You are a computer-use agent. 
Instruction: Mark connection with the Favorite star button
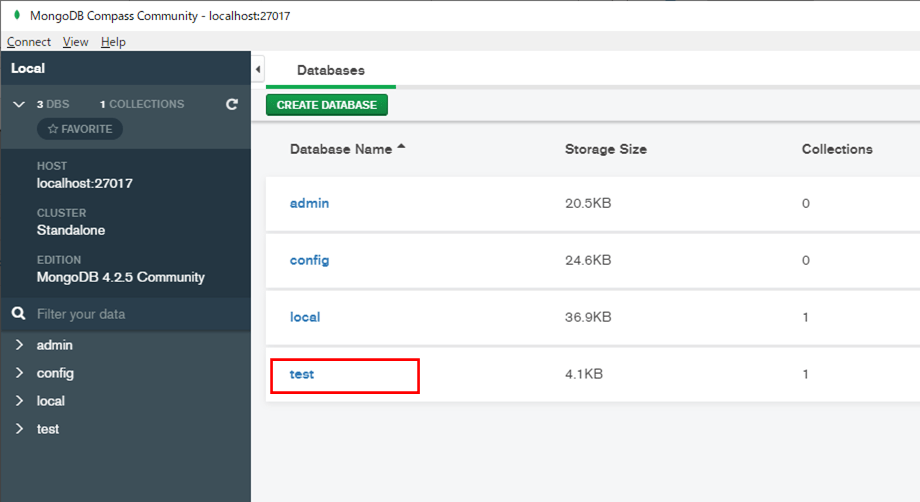click(x=80, y=129)
